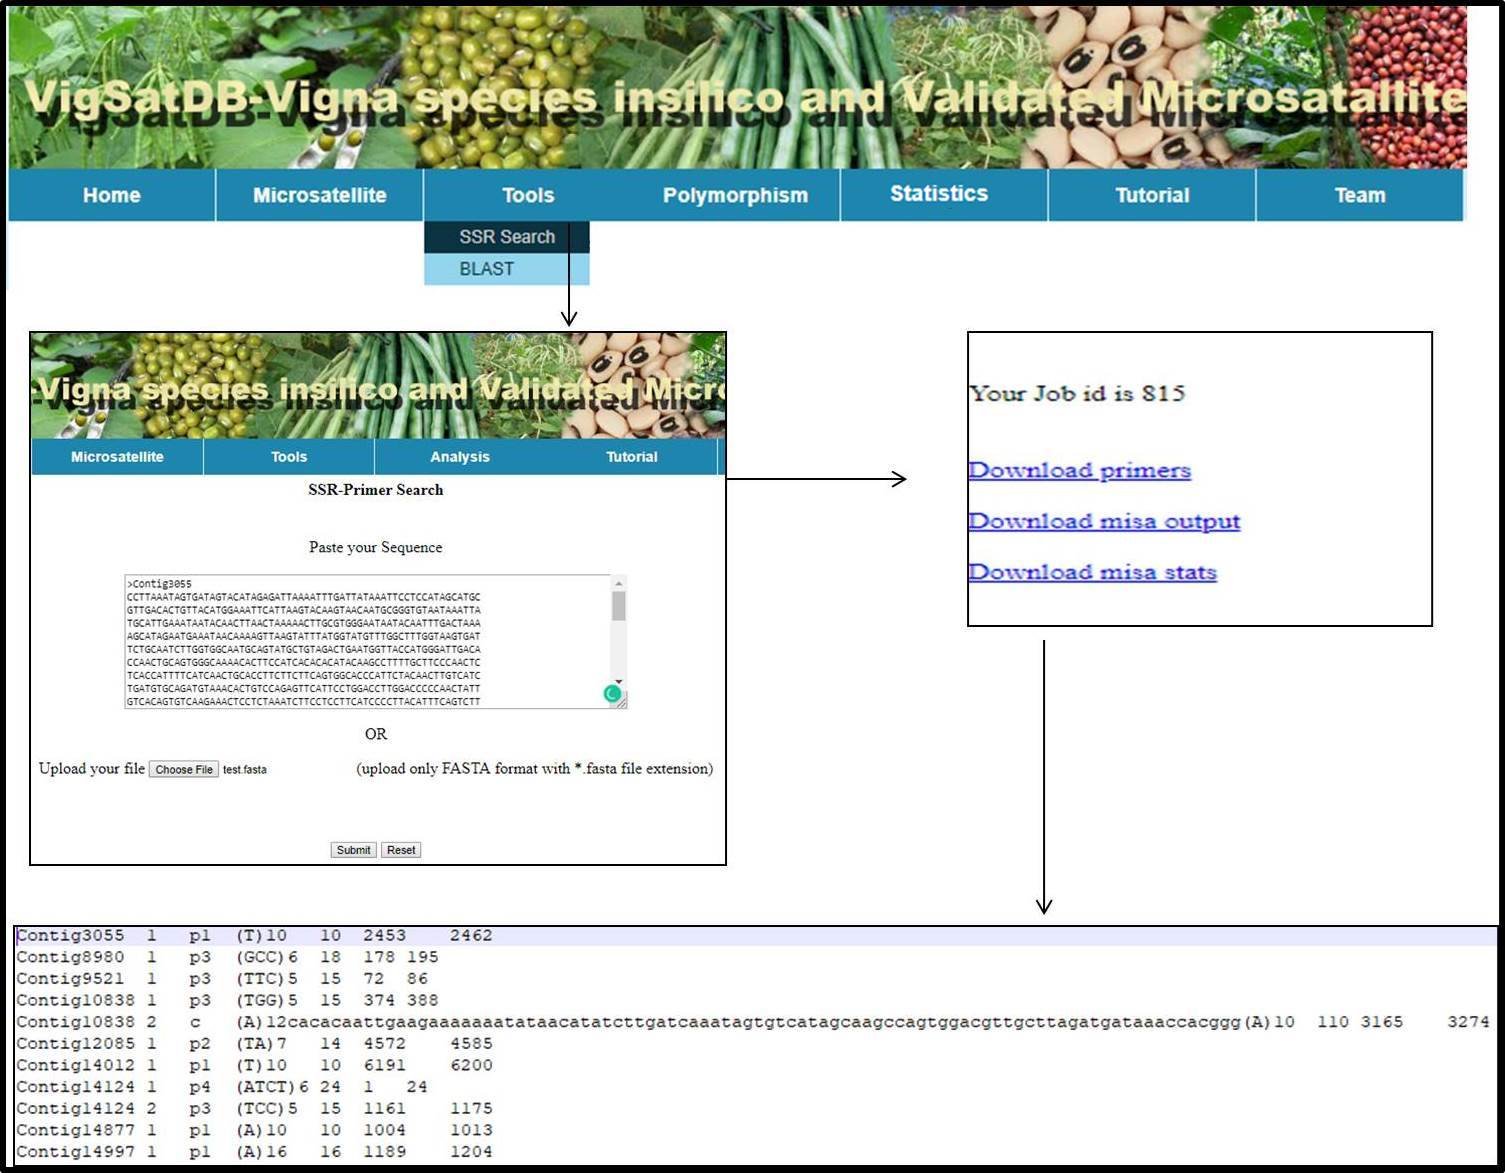Select the Analysis tab in SSR-Primer page
This screenshot has height=1173, width=1505.
460,457
